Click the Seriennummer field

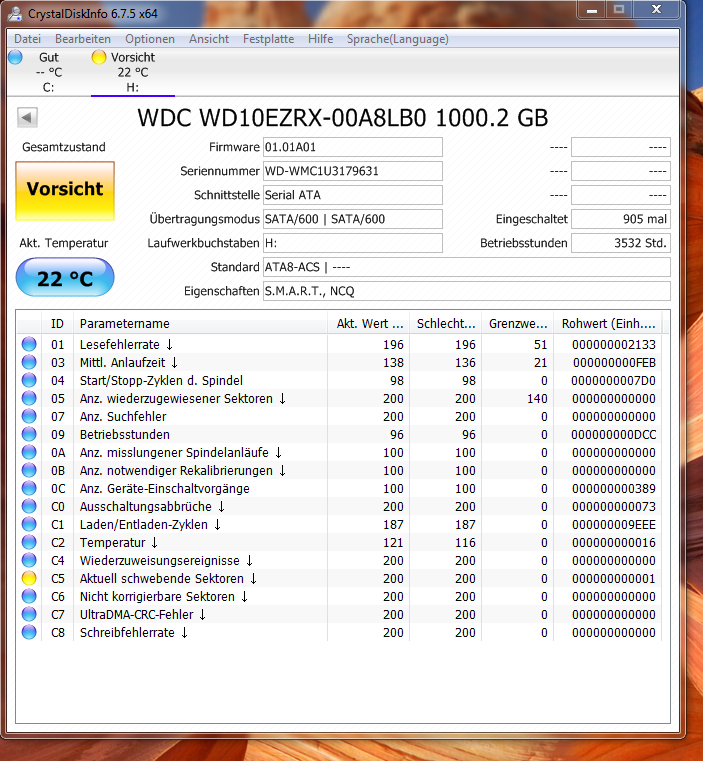coord(353,171)
